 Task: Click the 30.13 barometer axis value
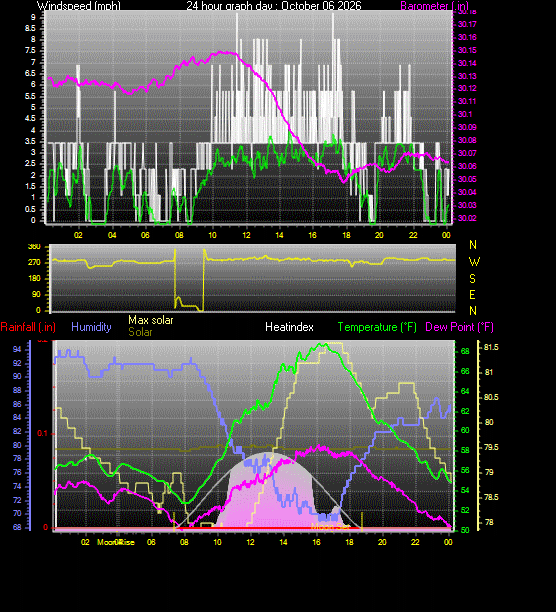(467, 76)
